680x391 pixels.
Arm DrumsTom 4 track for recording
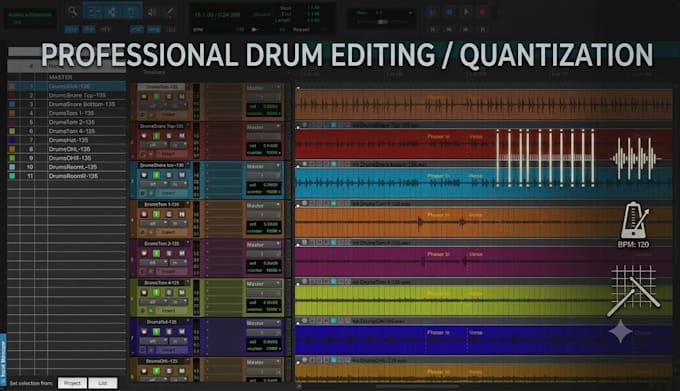(144, 293)
